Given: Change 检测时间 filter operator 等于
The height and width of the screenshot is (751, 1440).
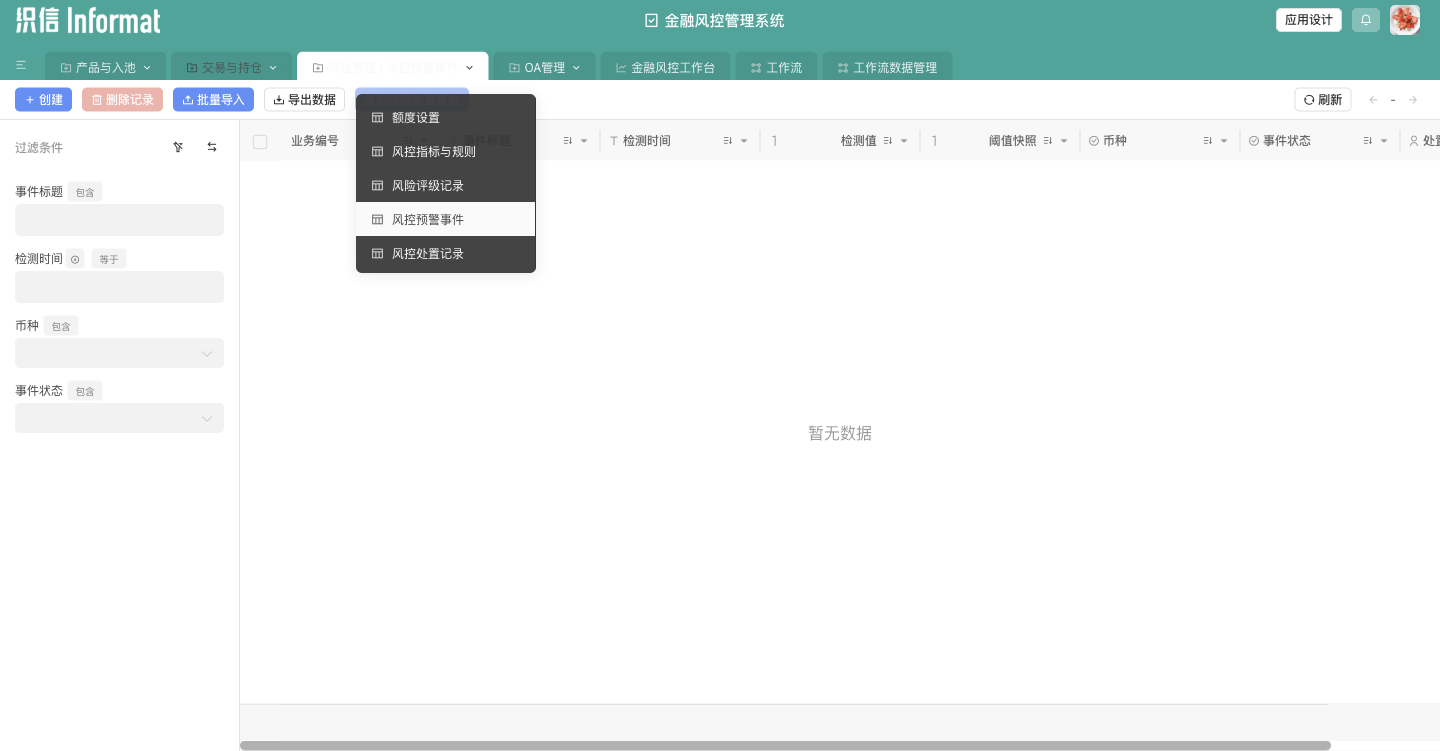Looking at the screenshot, I should point(109,259).
